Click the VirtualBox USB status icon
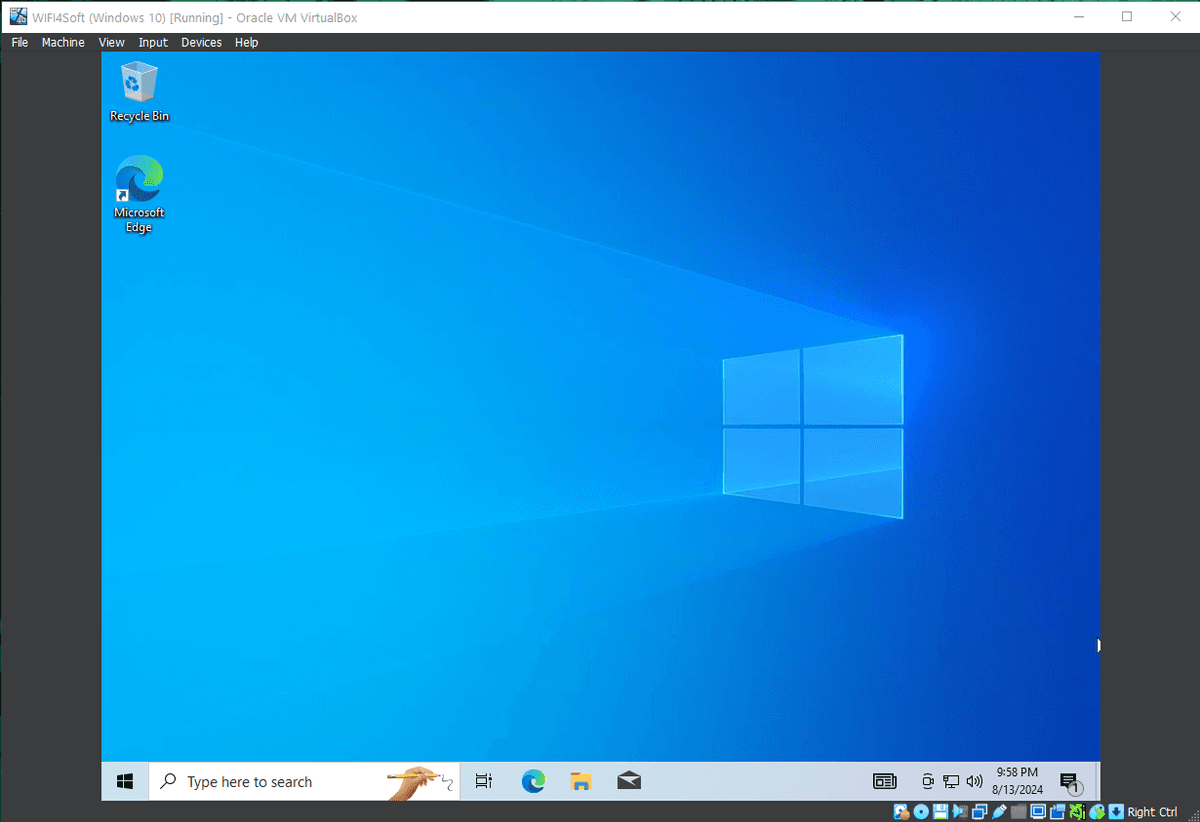1200x822 pixels. tap(999, 812)
